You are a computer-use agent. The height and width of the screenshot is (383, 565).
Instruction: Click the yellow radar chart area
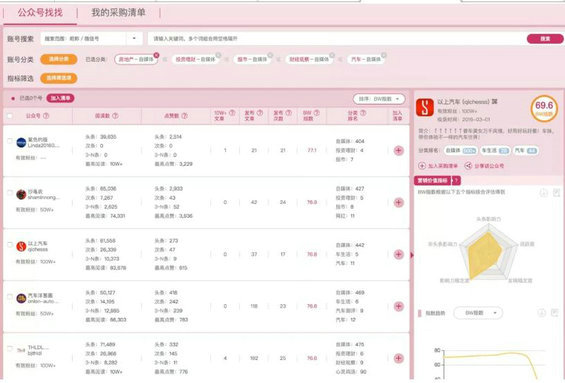(485, 254)
